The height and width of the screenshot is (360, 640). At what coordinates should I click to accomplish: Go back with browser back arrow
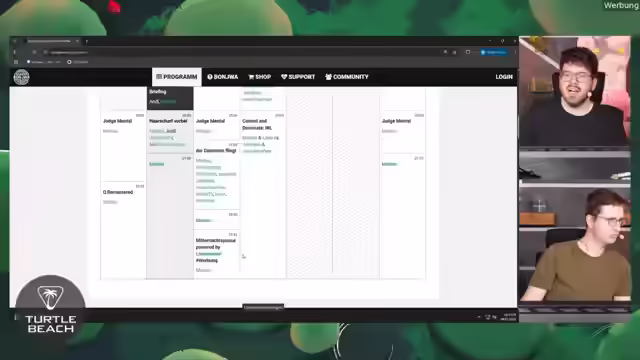pos(15,52)
